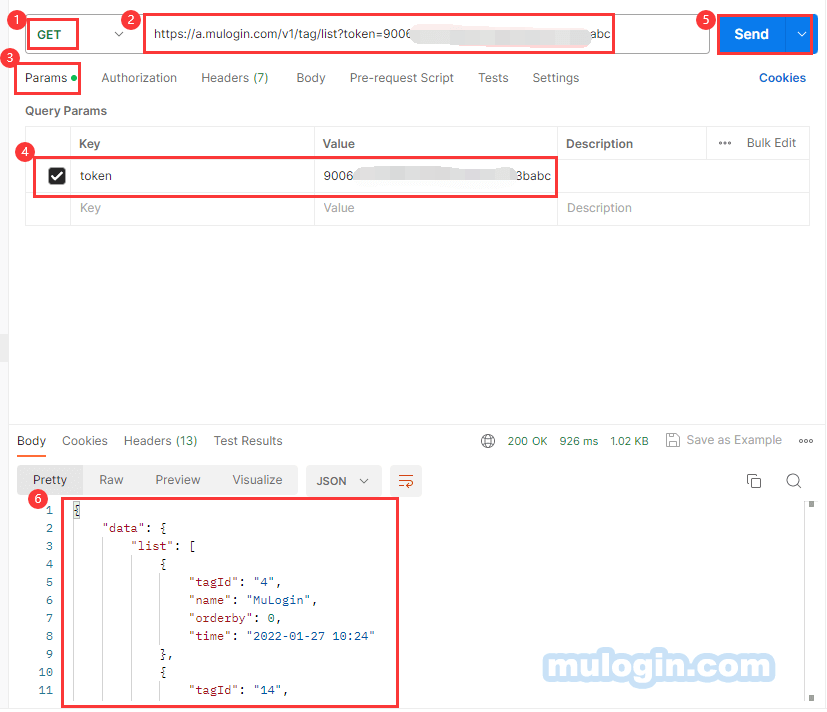Click the response scrollbar down arrow

[x=812, y=698]
